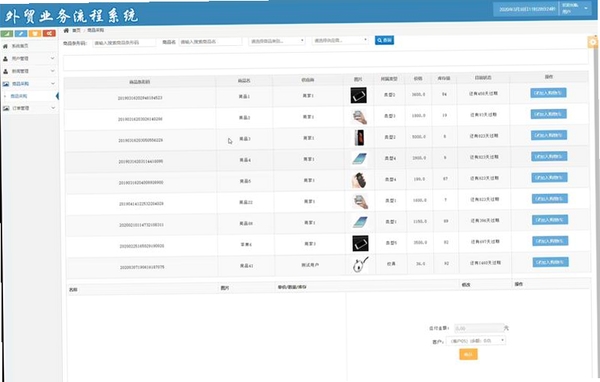Expand the 用户管理 sidebar menu

point(29,59)
